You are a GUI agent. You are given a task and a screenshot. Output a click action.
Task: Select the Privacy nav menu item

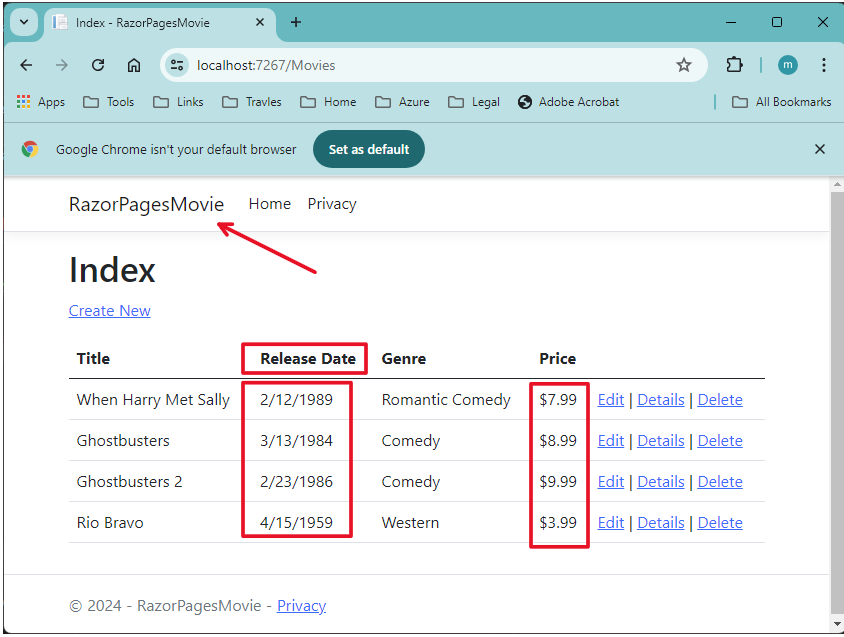click(x=331, y=203)
